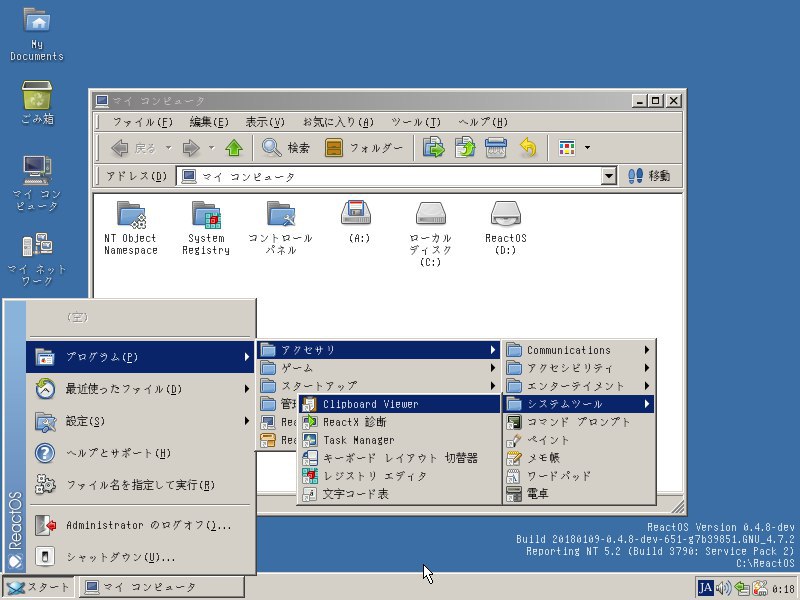Launch レジストリ エディタ
Screen dimensions: 800x600
[x=399, y=476]
